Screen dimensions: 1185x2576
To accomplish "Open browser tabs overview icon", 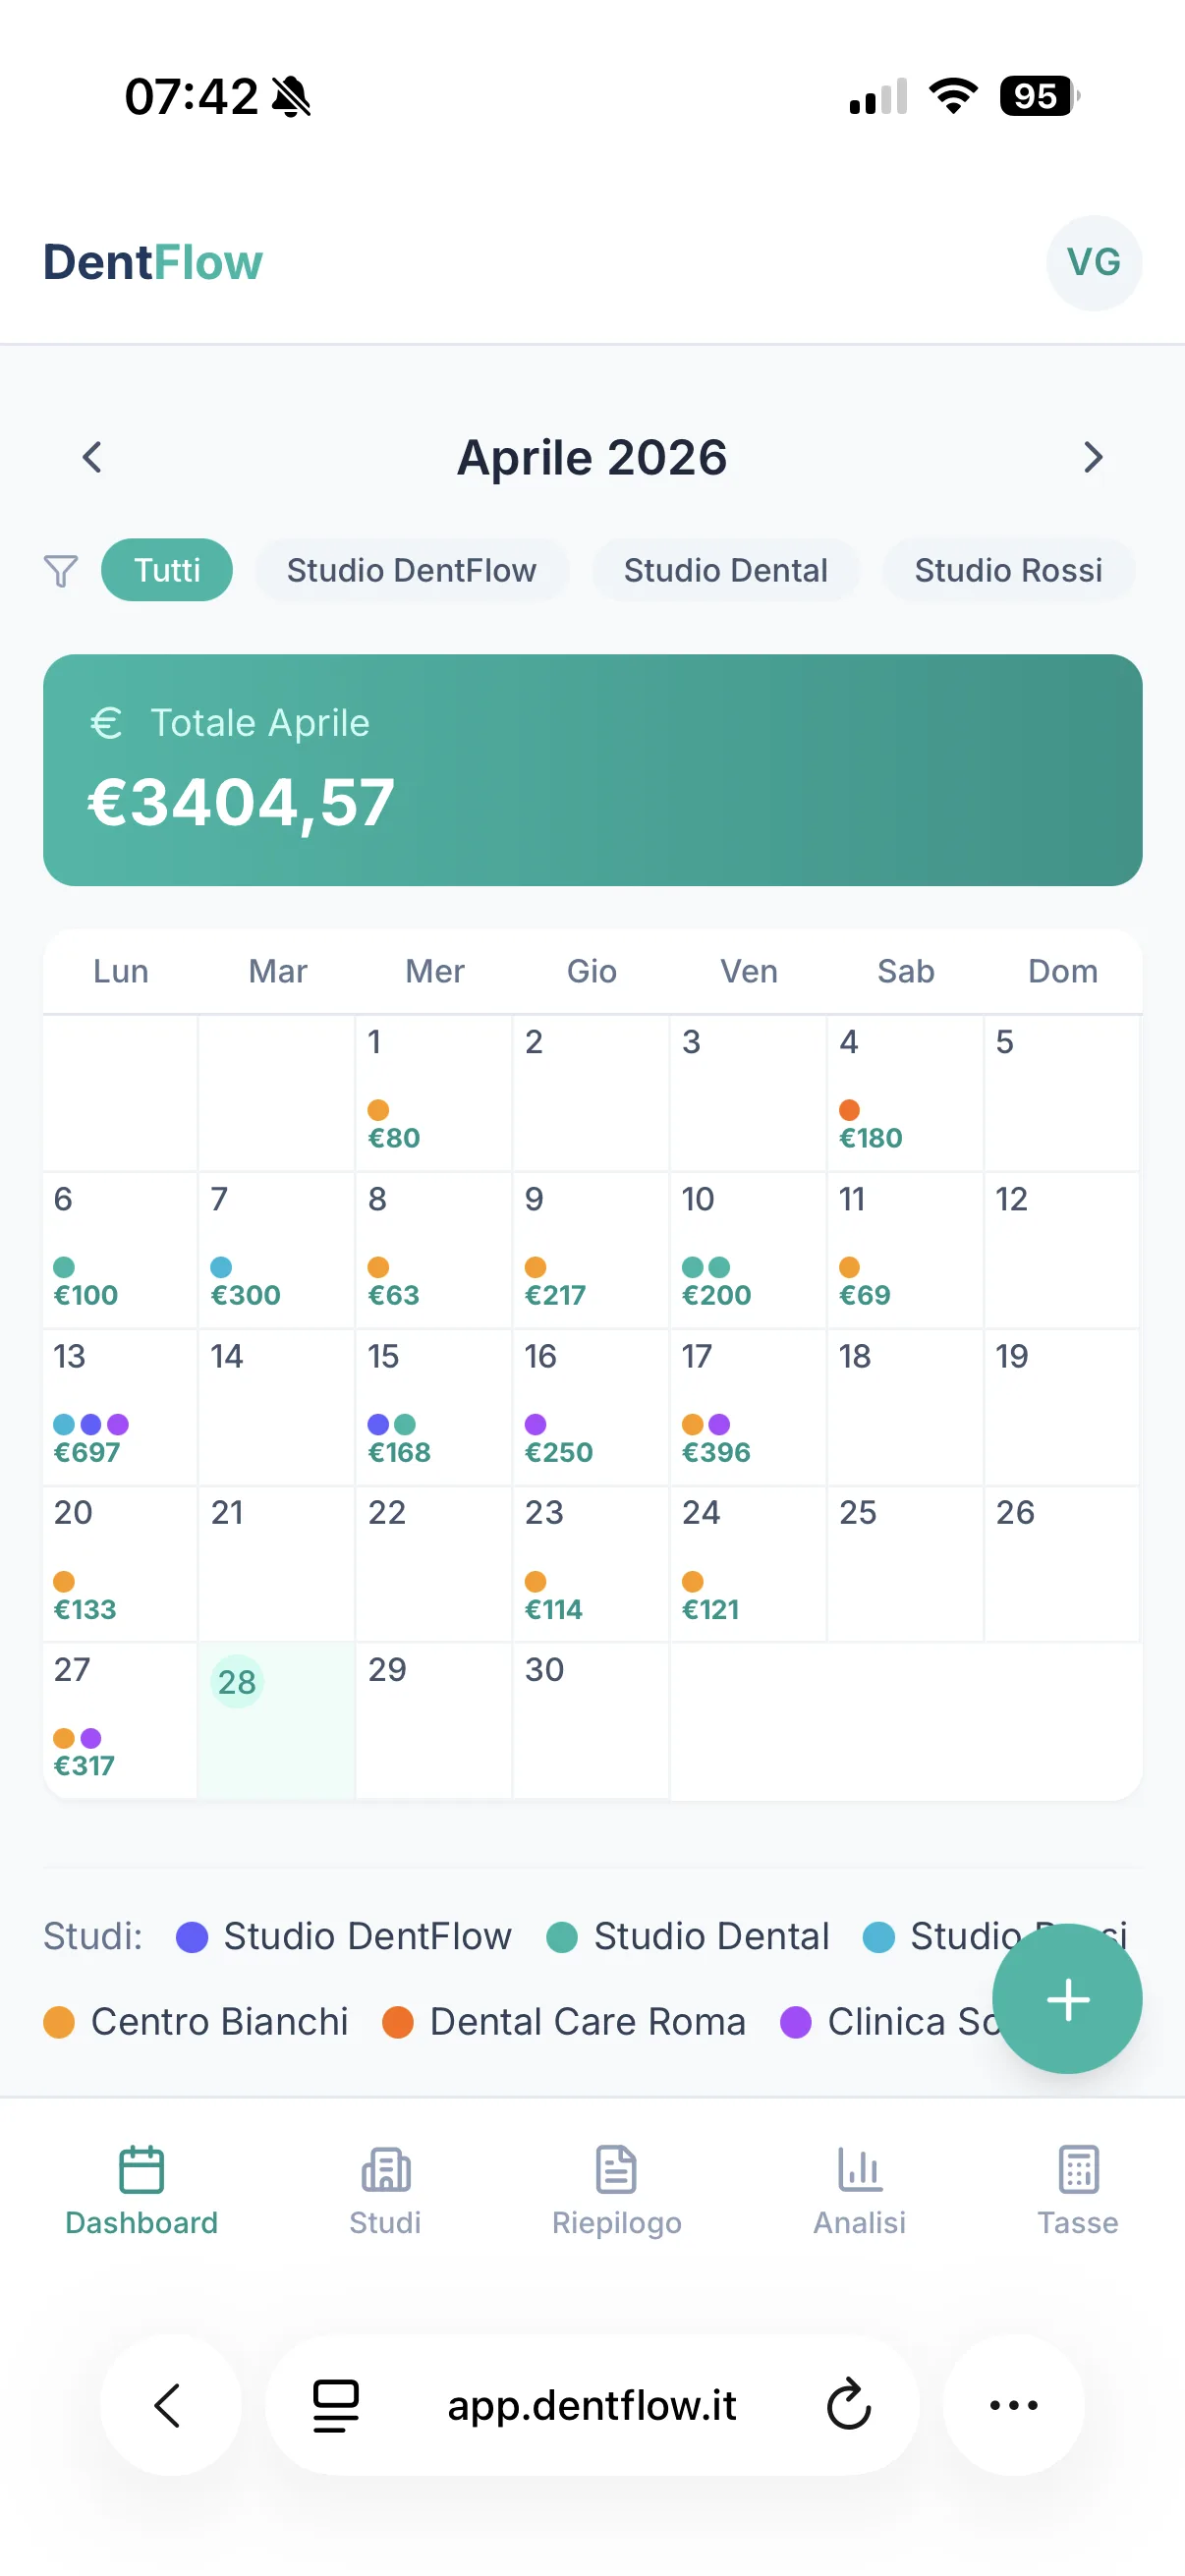I will coord(335,2405).
